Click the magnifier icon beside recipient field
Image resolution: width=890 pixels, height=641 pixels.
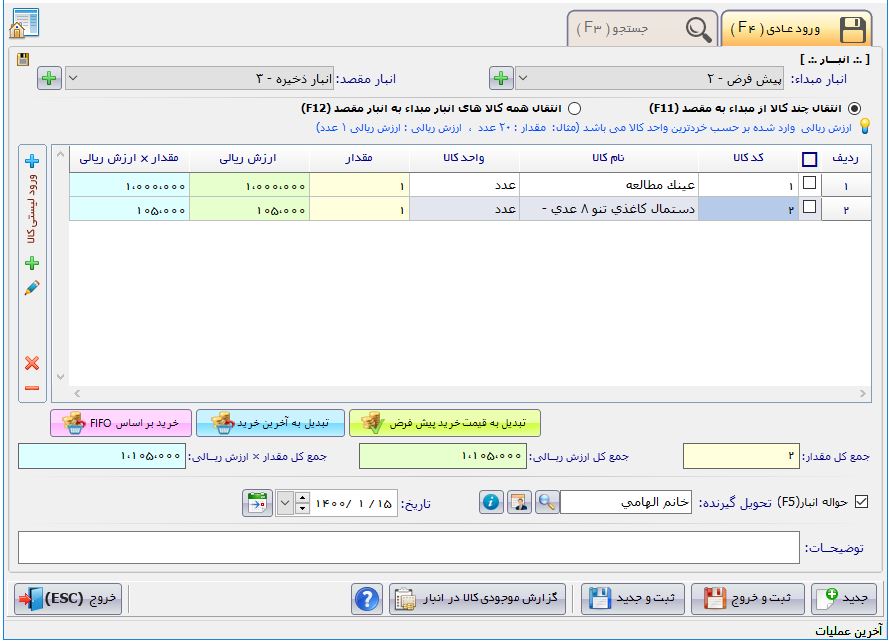pyautogui.click(x=546, y=502)
